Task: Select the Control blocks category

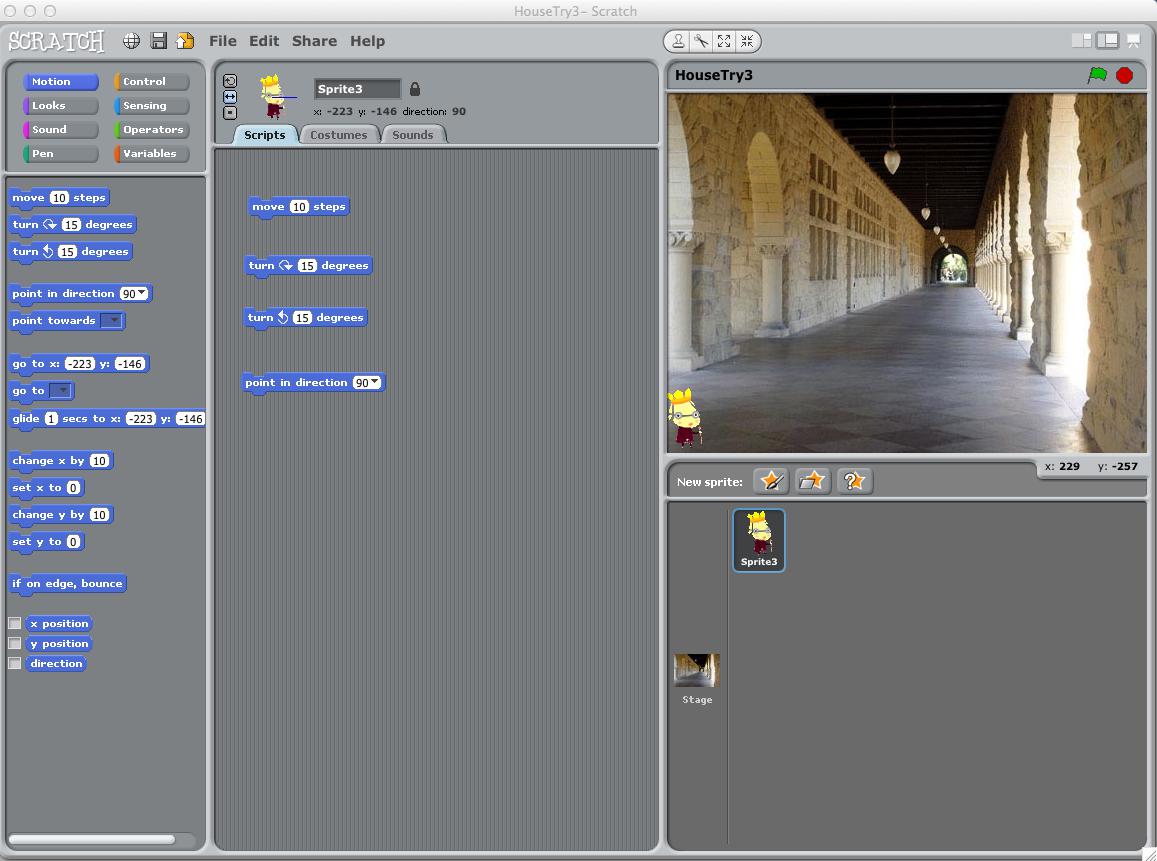Action: pyautogui.click(x=153, y=82)
